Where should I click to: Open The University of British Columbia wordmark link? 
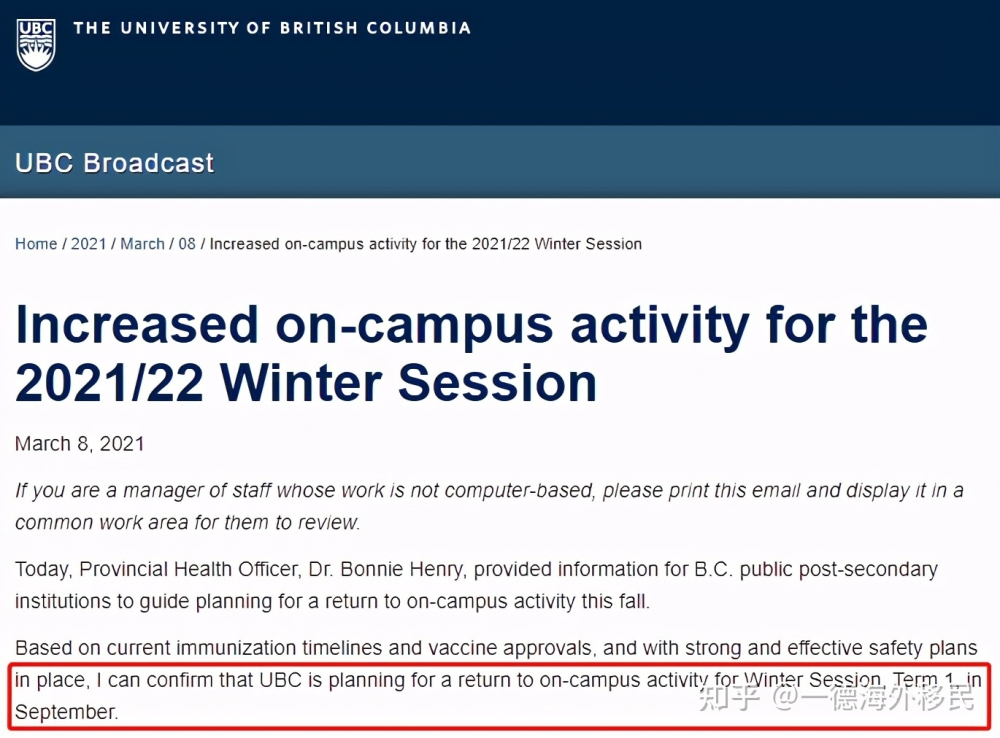[x=272, y=28]
